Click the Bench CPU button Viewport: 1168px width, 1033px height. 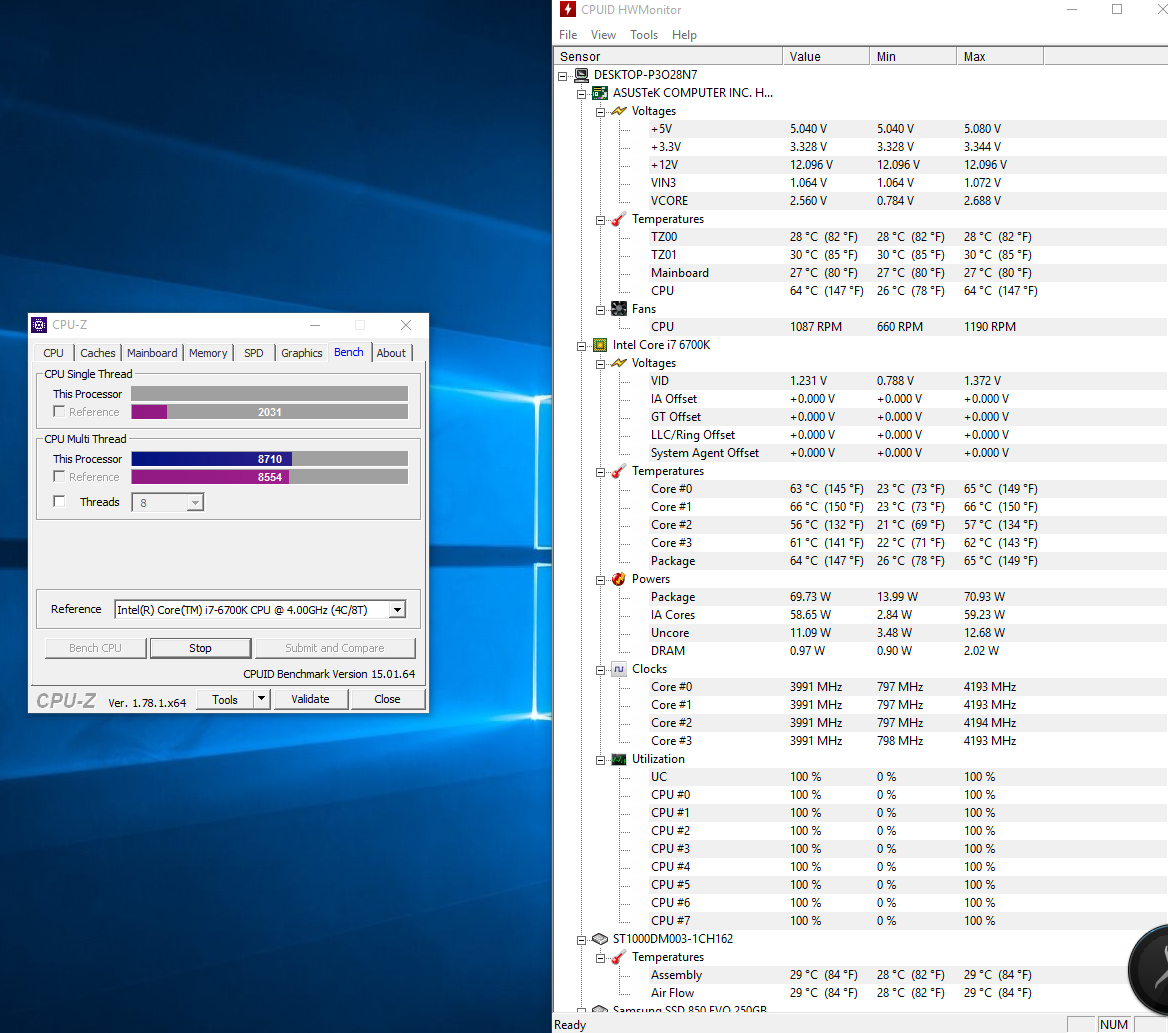95,648
